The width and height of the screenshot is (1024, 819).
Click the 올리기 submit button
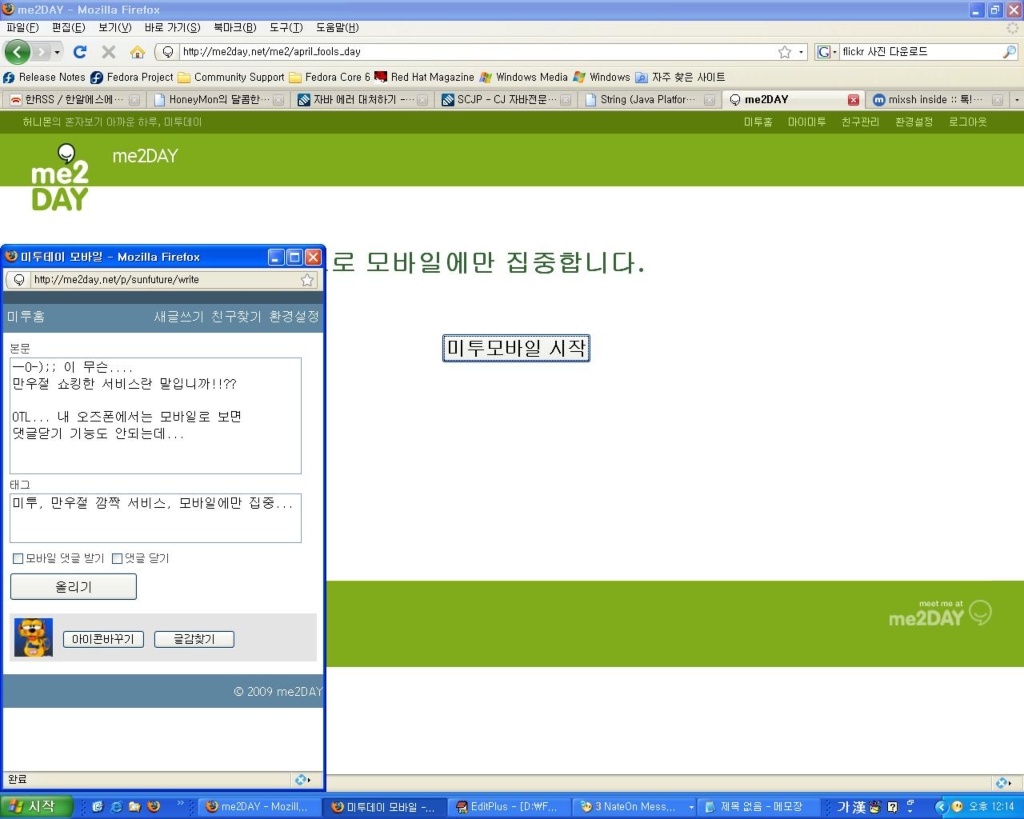tap(73, 586)
